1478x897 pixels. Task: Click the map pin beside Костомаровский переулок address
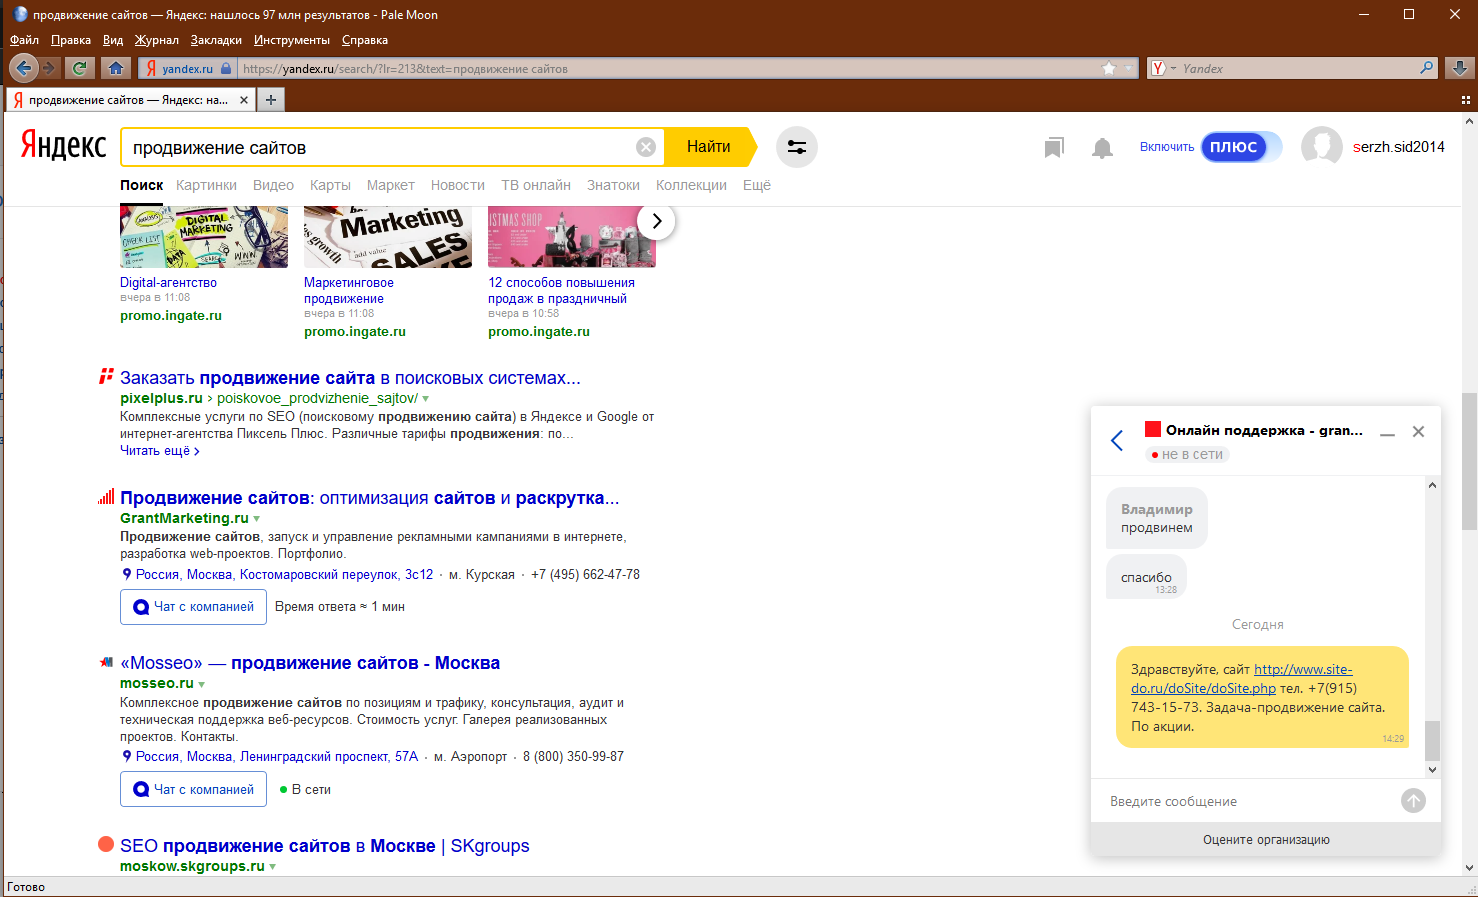(x=127, y=574)
